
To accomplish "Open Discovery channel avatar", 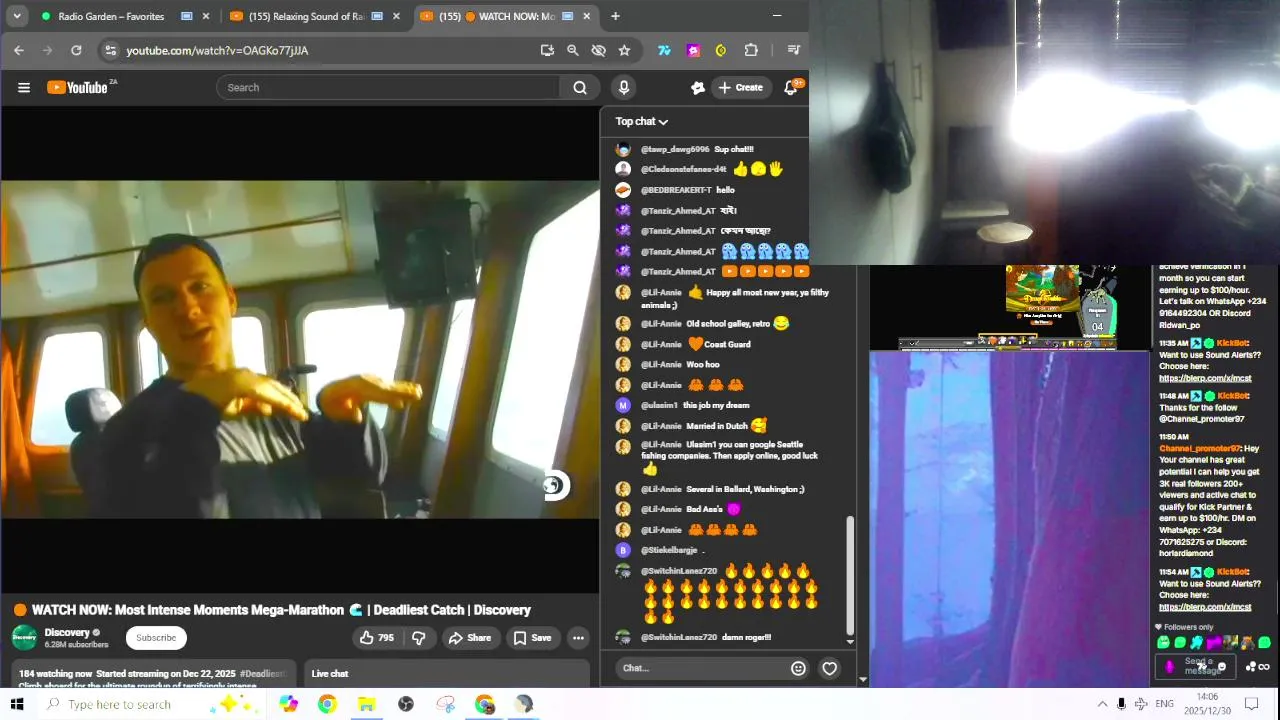I will click(x=24, y=638).
